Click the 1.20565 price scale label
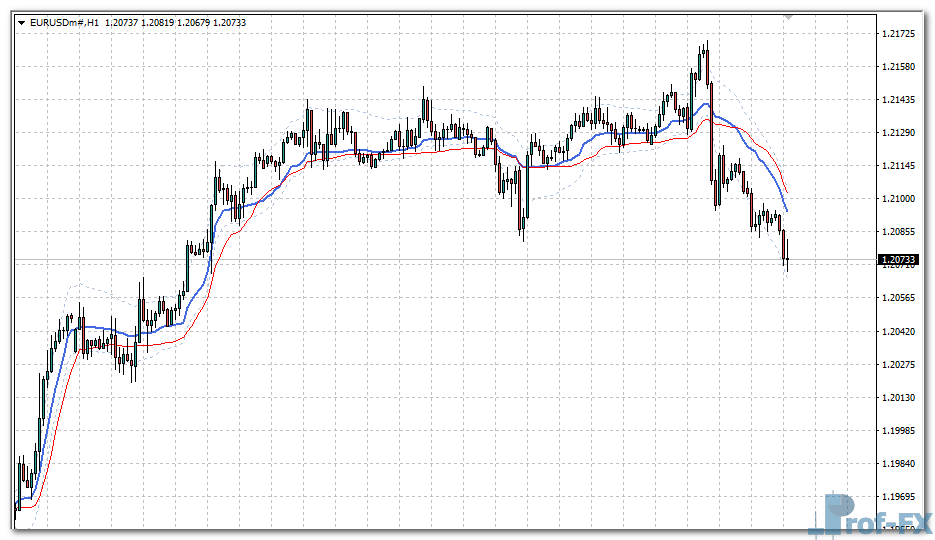The image size is (935, 540). click(x=900, y=298)
